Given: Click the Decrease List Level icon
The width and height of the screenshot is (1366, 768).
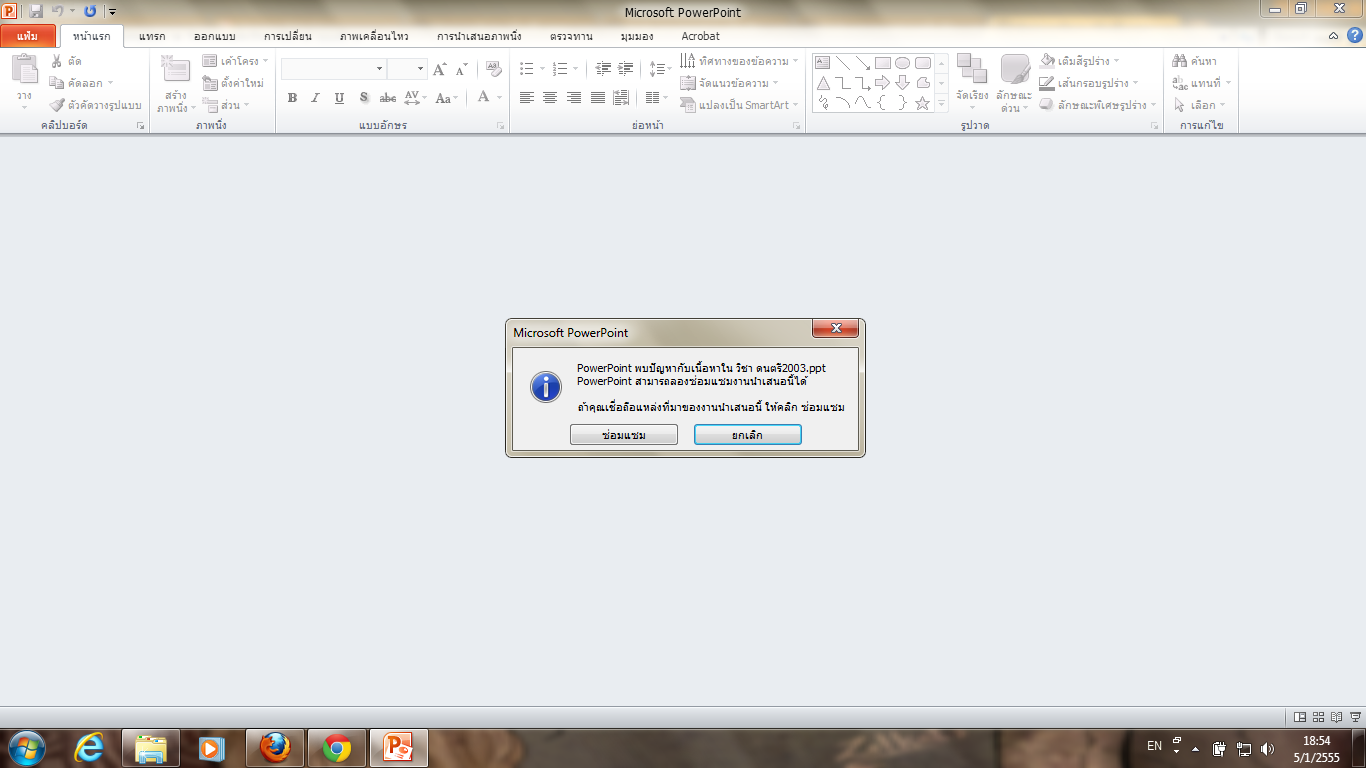Looking at the screenshot, I should point(603,69).
